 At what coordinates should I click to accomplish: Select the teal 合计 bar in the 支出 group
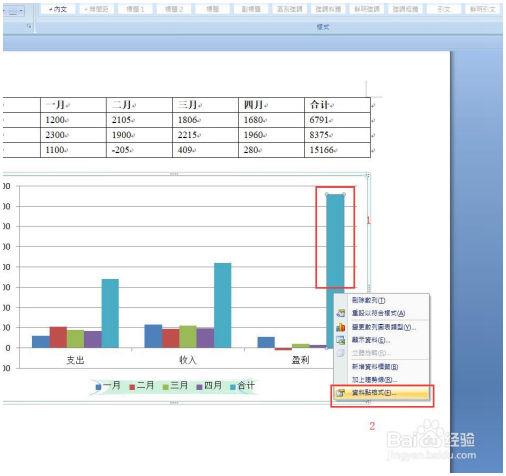tap(110, 313)
